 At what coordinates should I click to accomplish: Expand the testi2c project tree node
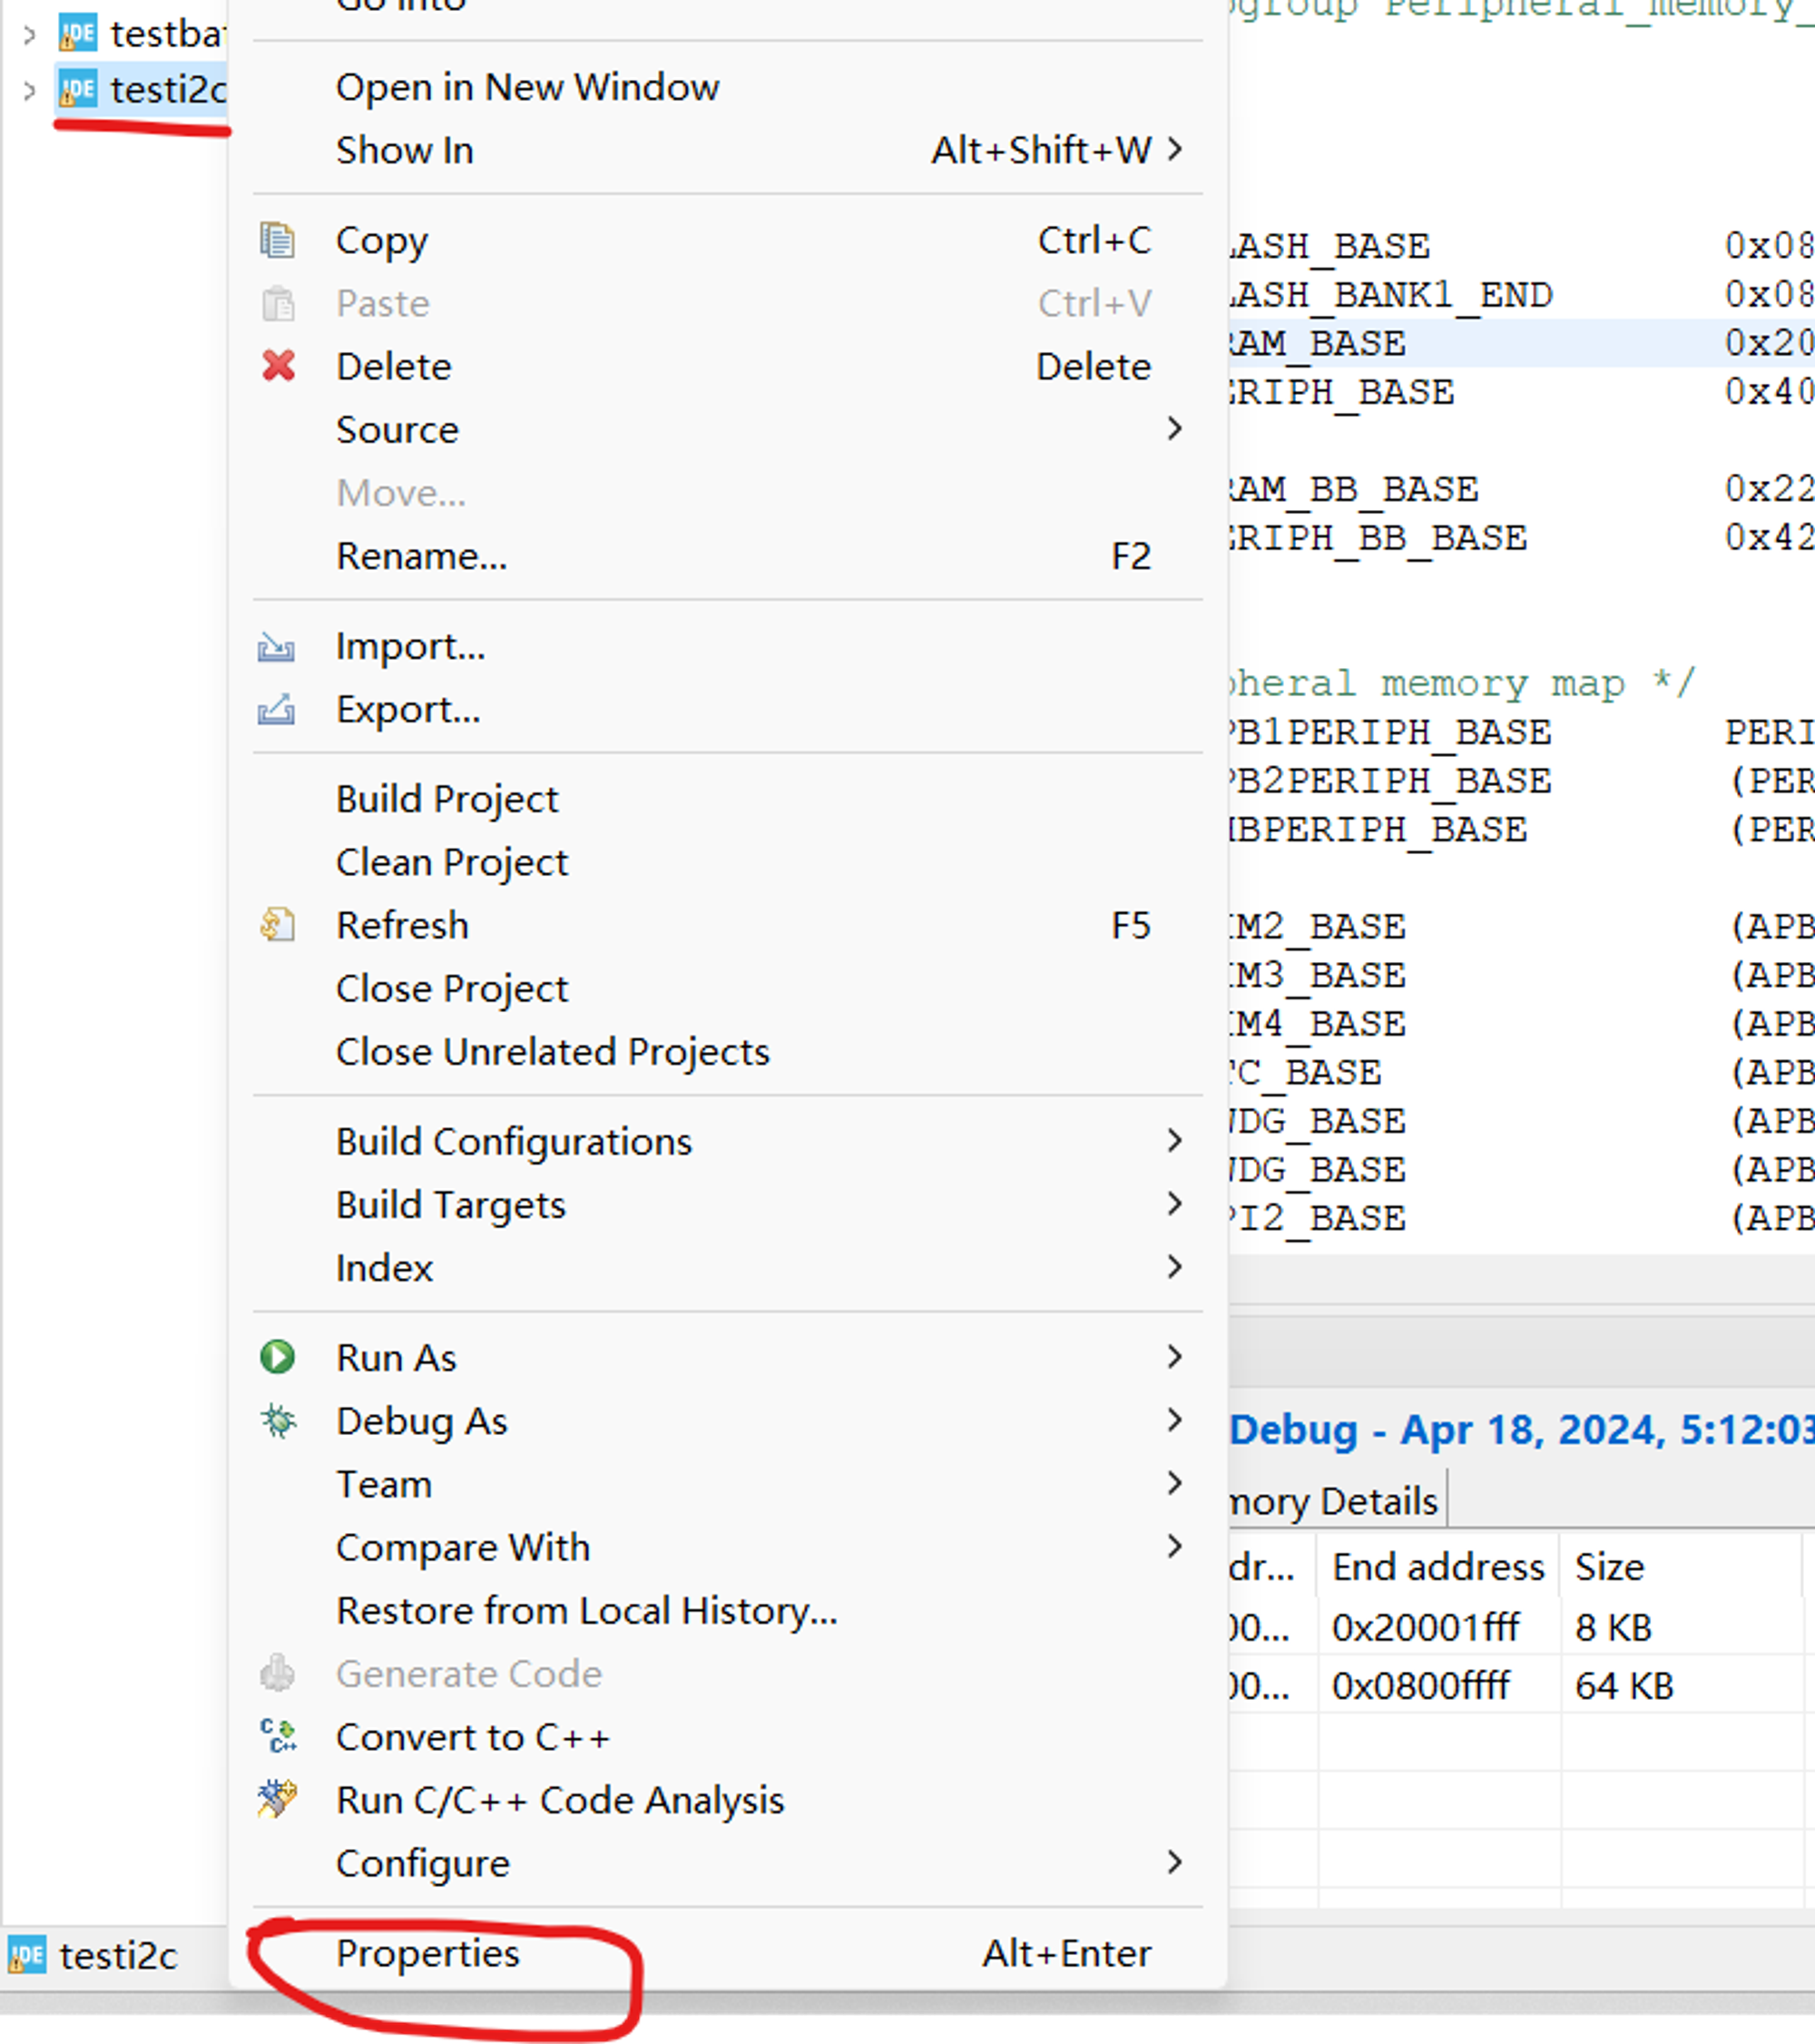point(29,91)
